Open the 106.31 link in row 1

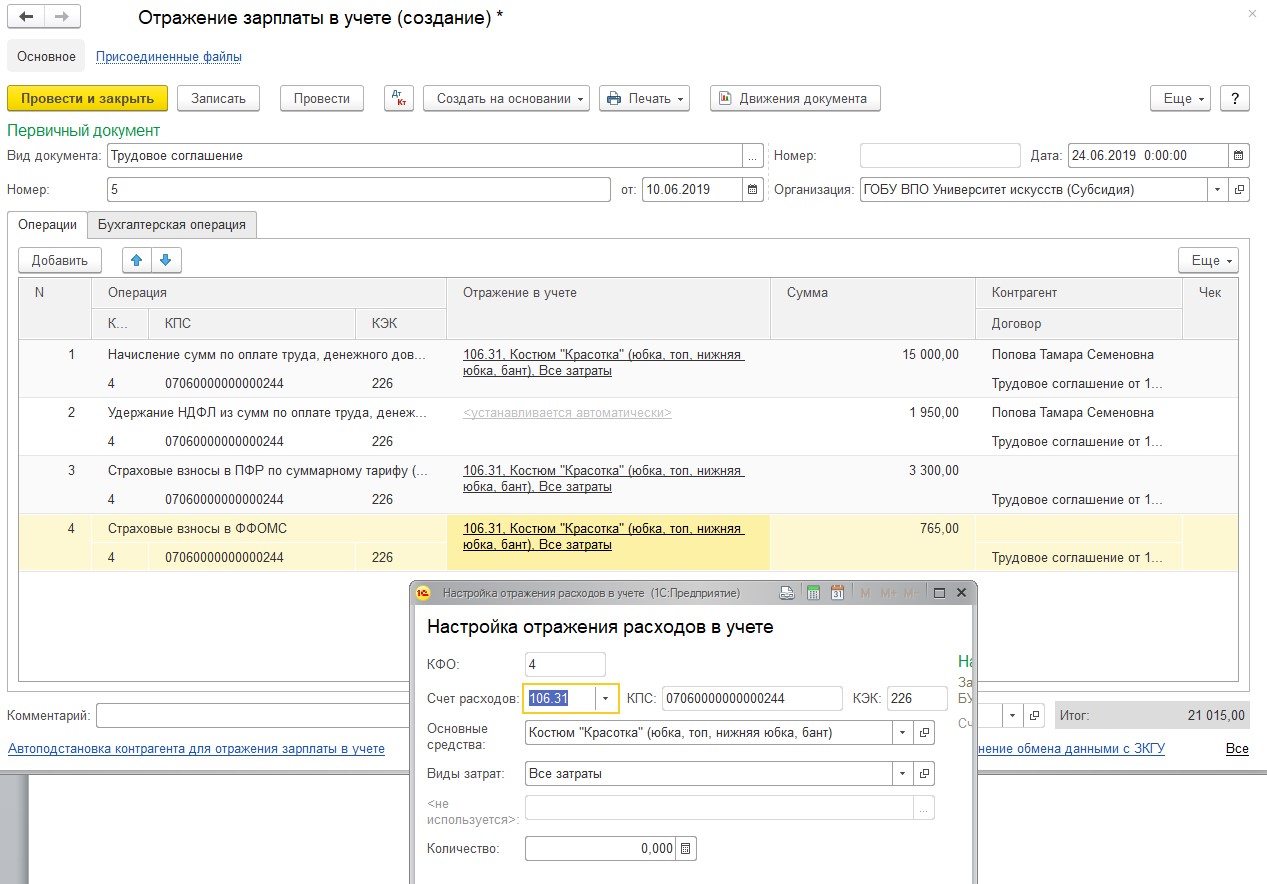[603, 362]
